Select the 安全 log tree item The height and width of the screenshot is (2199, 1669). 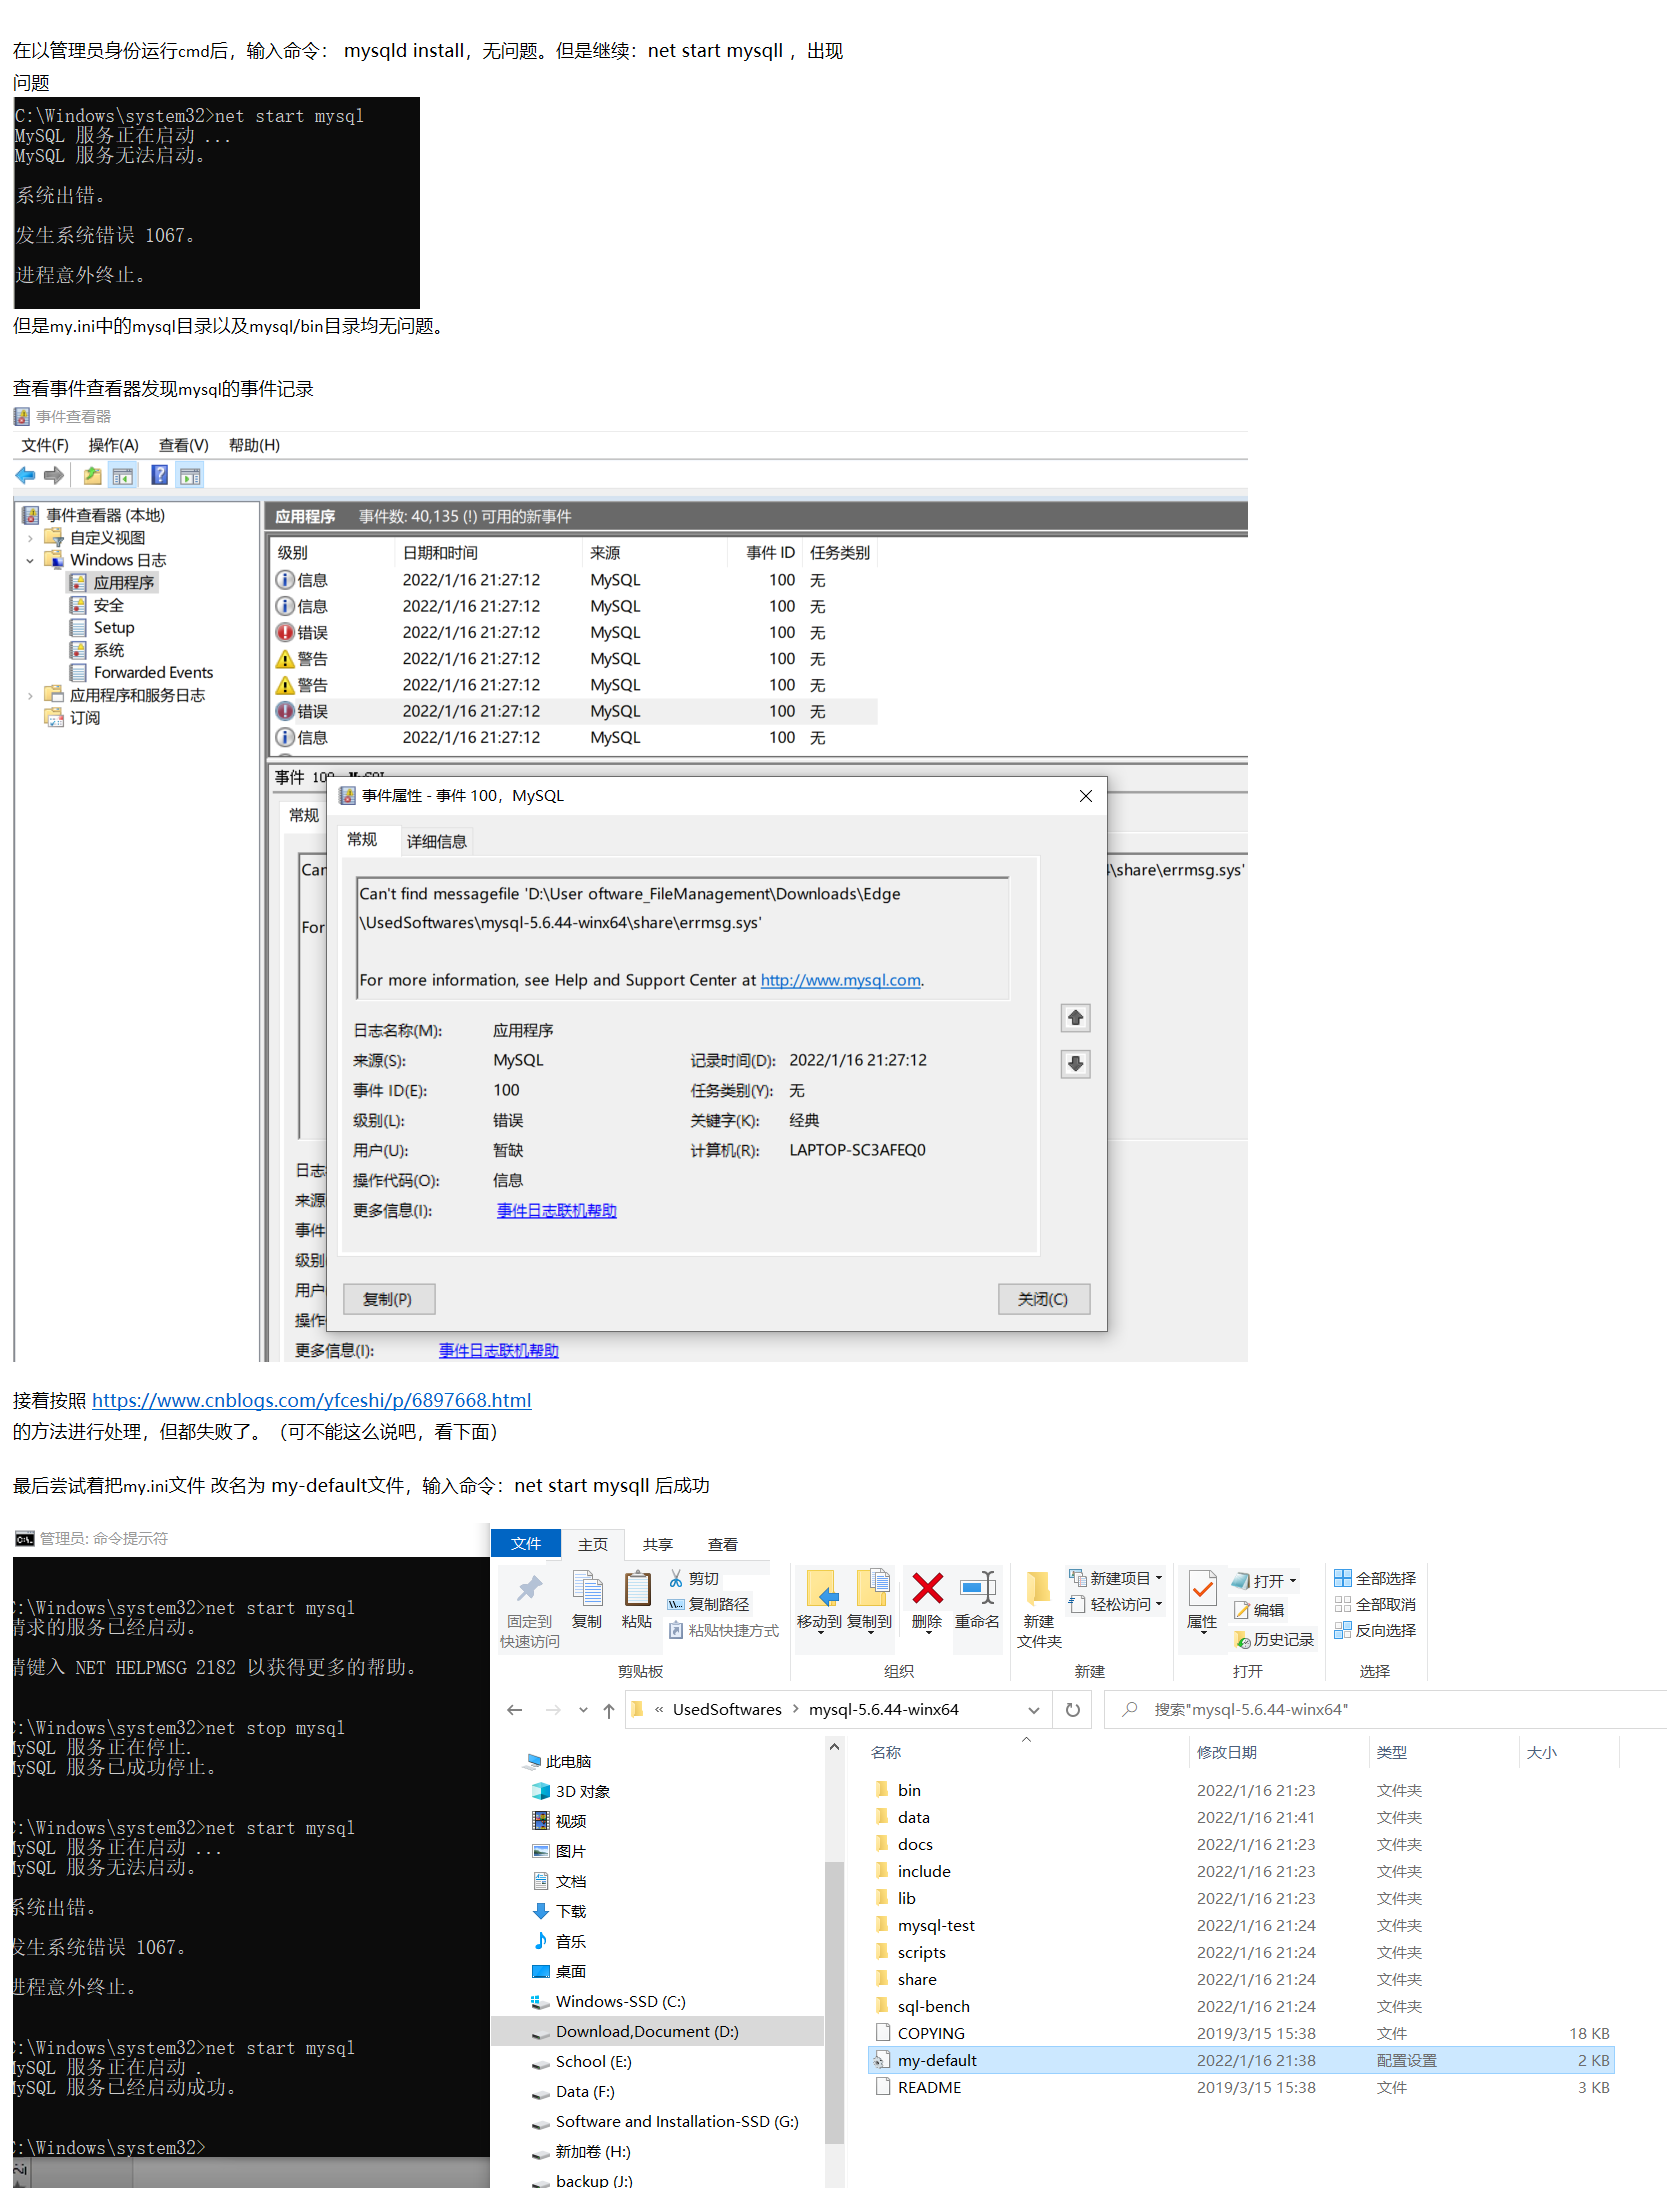coord(97,606)
